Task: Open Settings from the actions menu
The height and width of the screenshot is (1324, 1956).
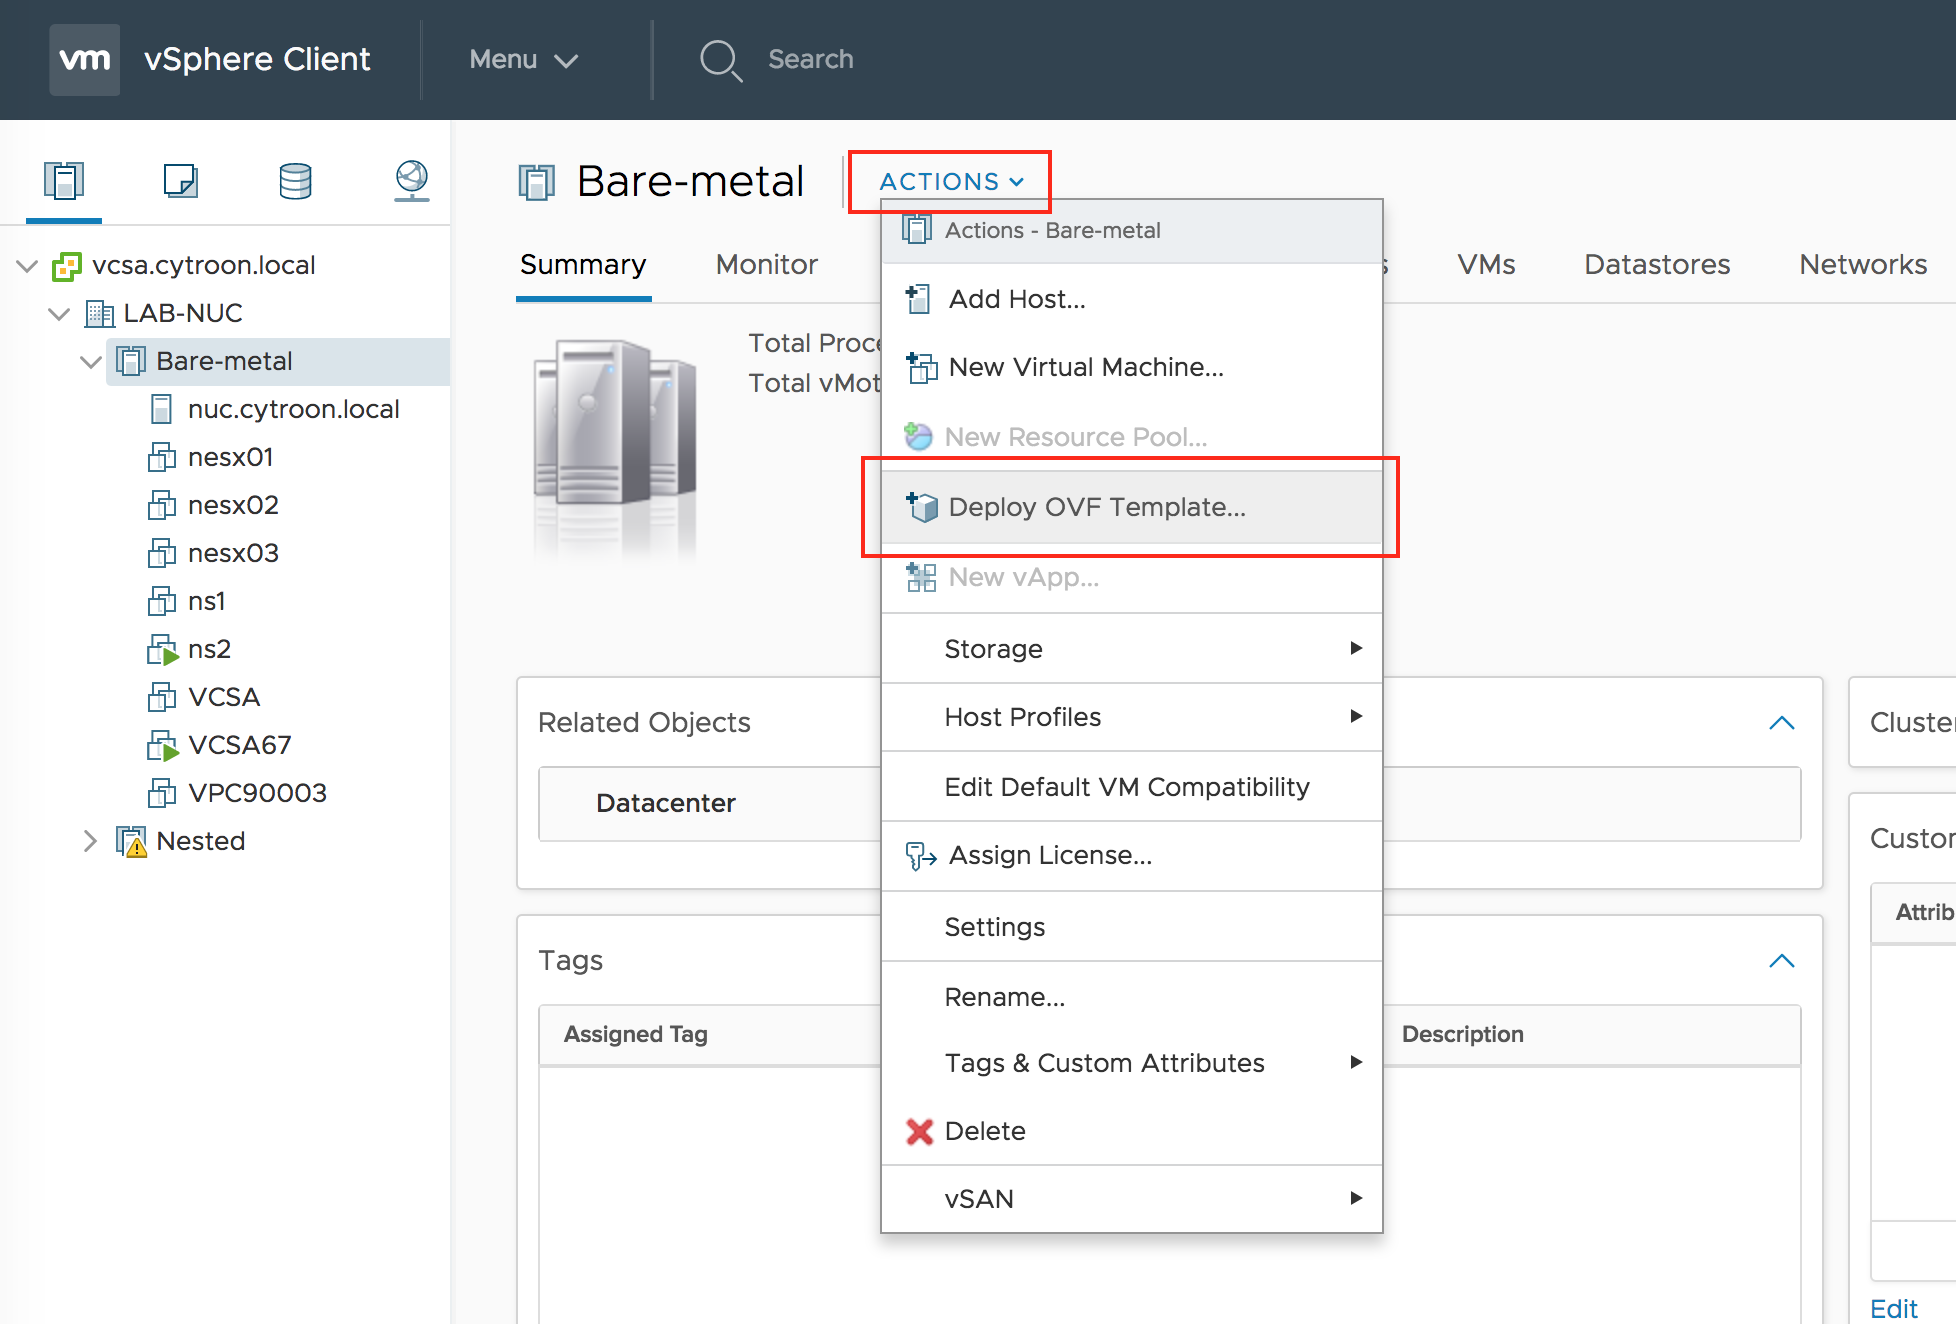Action: coord(1132,927)
